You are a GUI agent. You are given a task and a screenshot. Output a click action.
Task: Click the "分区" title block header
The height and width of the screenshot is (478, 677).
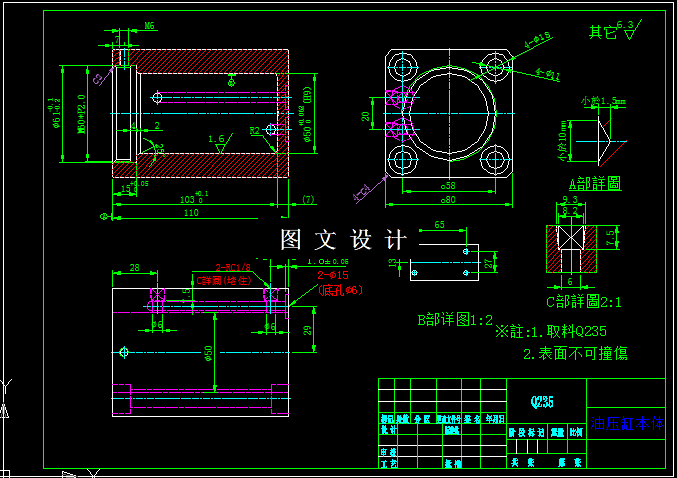click(x=422, y=419)
